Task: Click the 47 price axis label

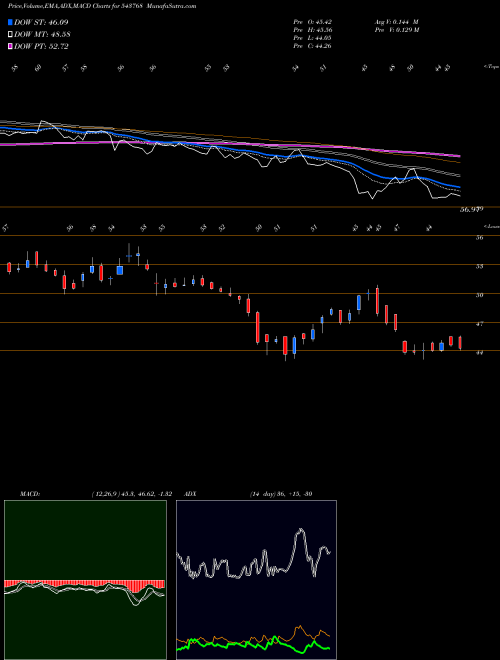Action: (479, 324)
